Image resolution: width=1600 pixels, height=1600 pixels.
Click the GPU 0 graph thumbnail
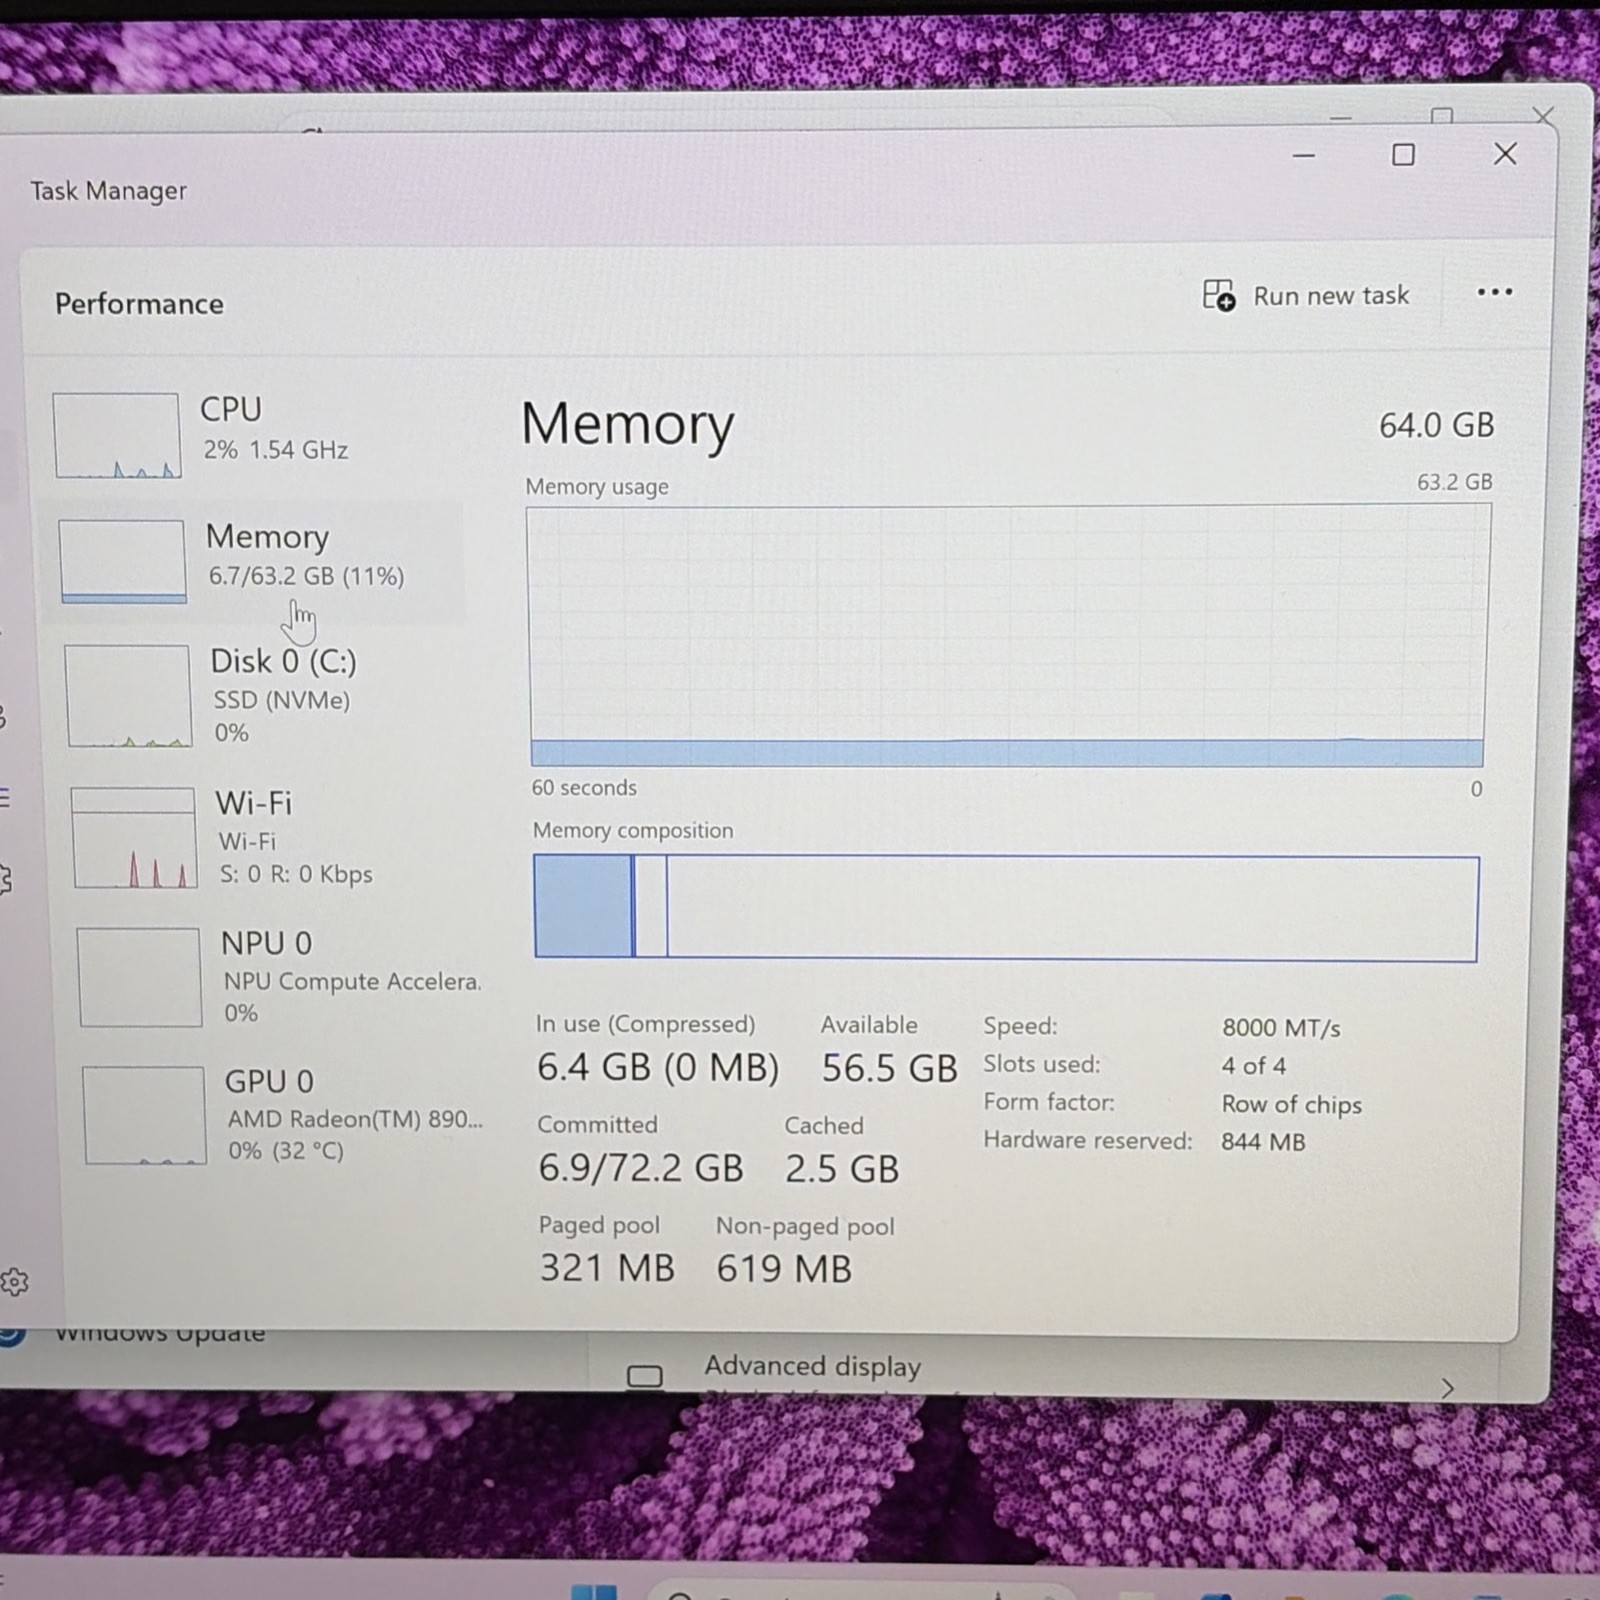click(x=144, y=1115)
